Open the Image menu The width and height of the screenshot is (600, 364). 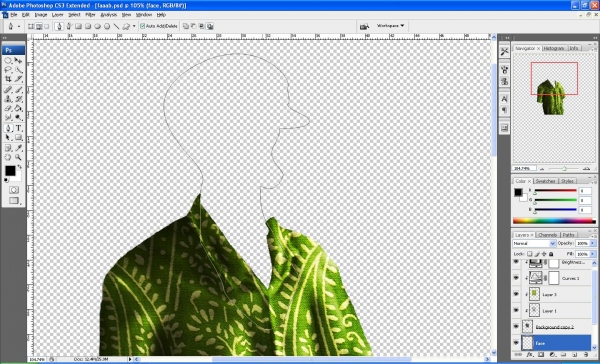tap(41, 15)
